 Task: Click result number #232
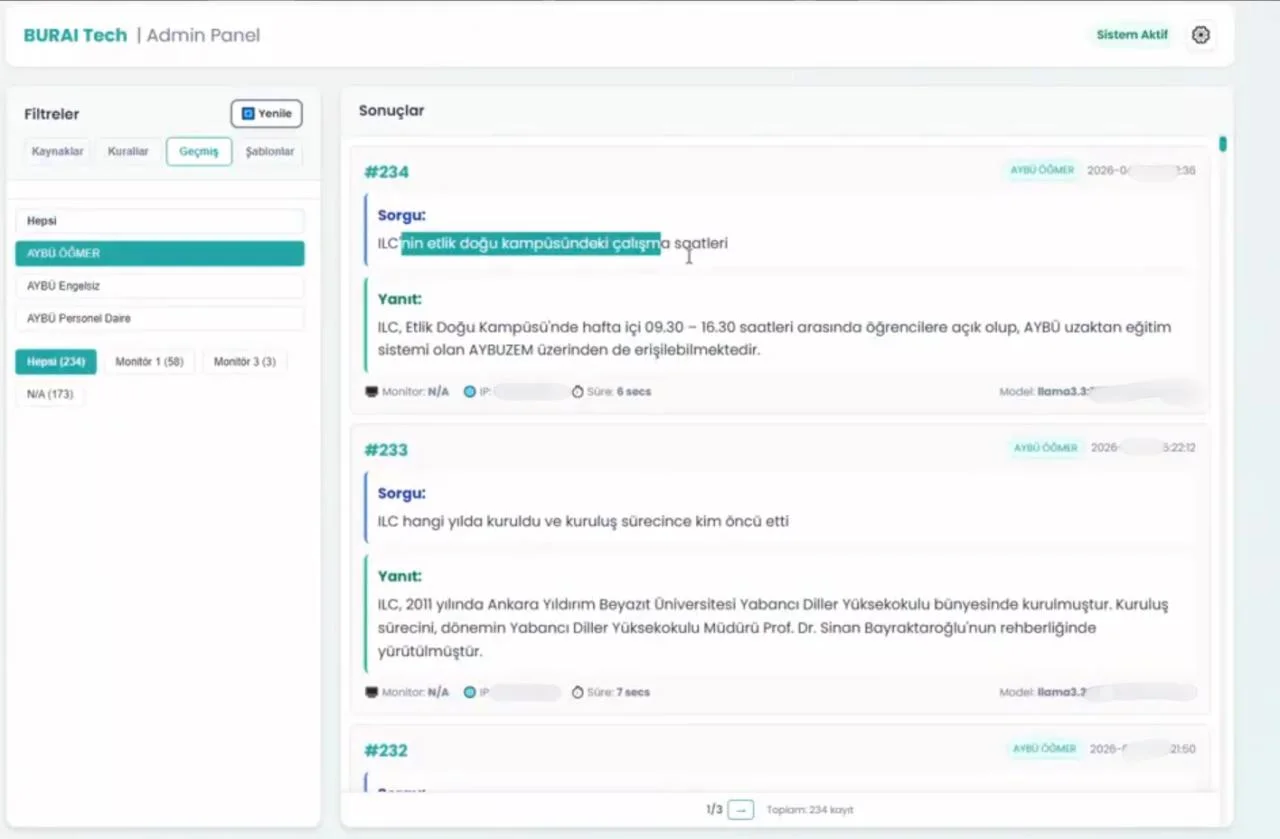(386, 750)
